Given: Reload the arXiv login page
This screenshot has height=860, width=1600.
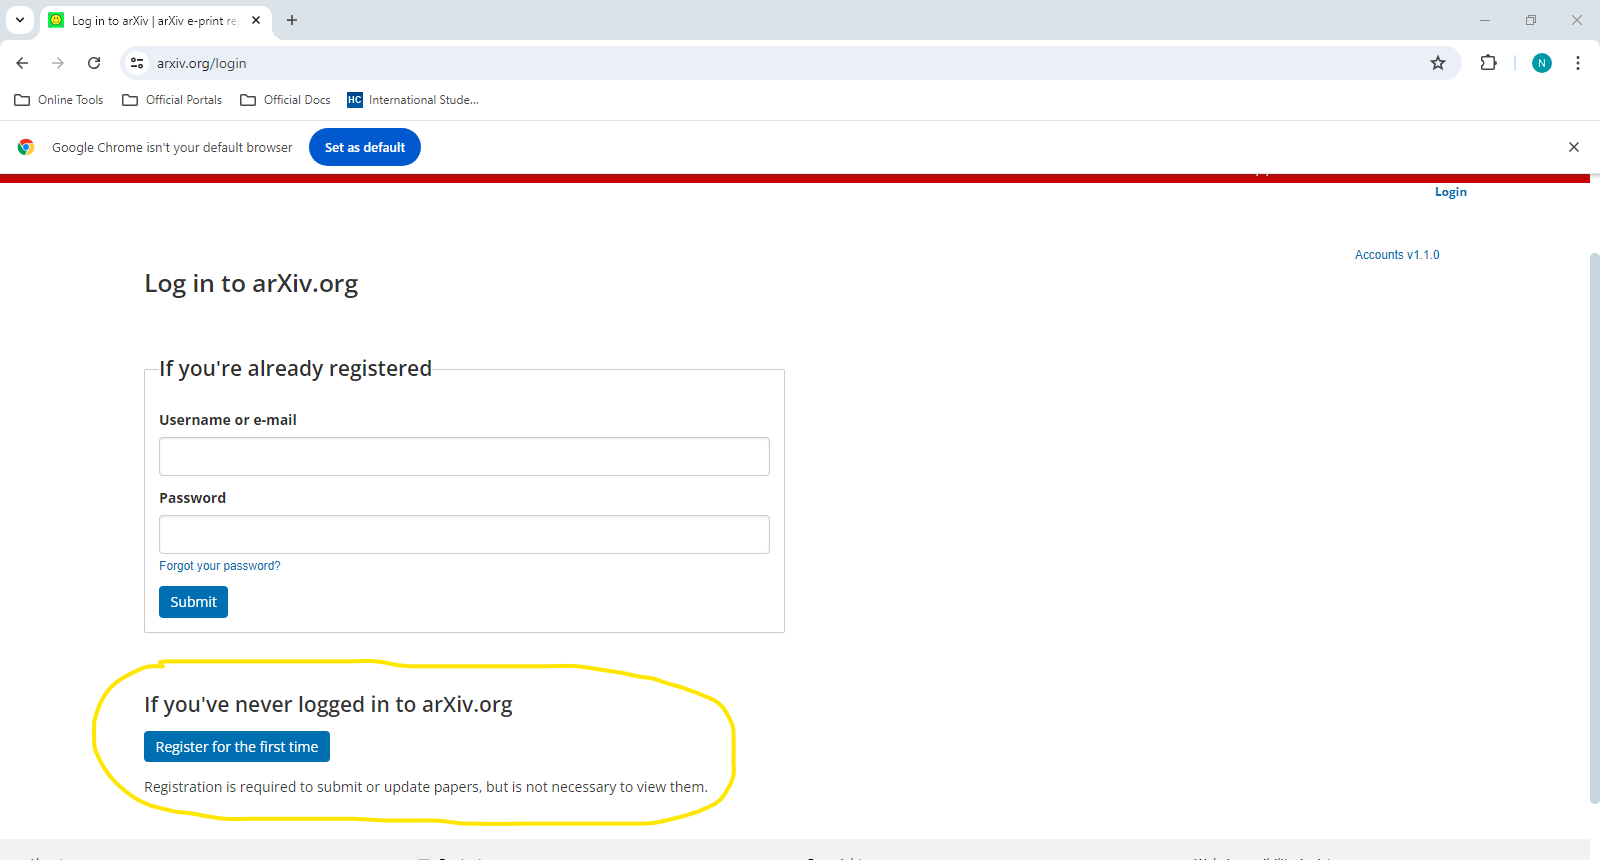Looking at the screenshot, I should [94, 63].
